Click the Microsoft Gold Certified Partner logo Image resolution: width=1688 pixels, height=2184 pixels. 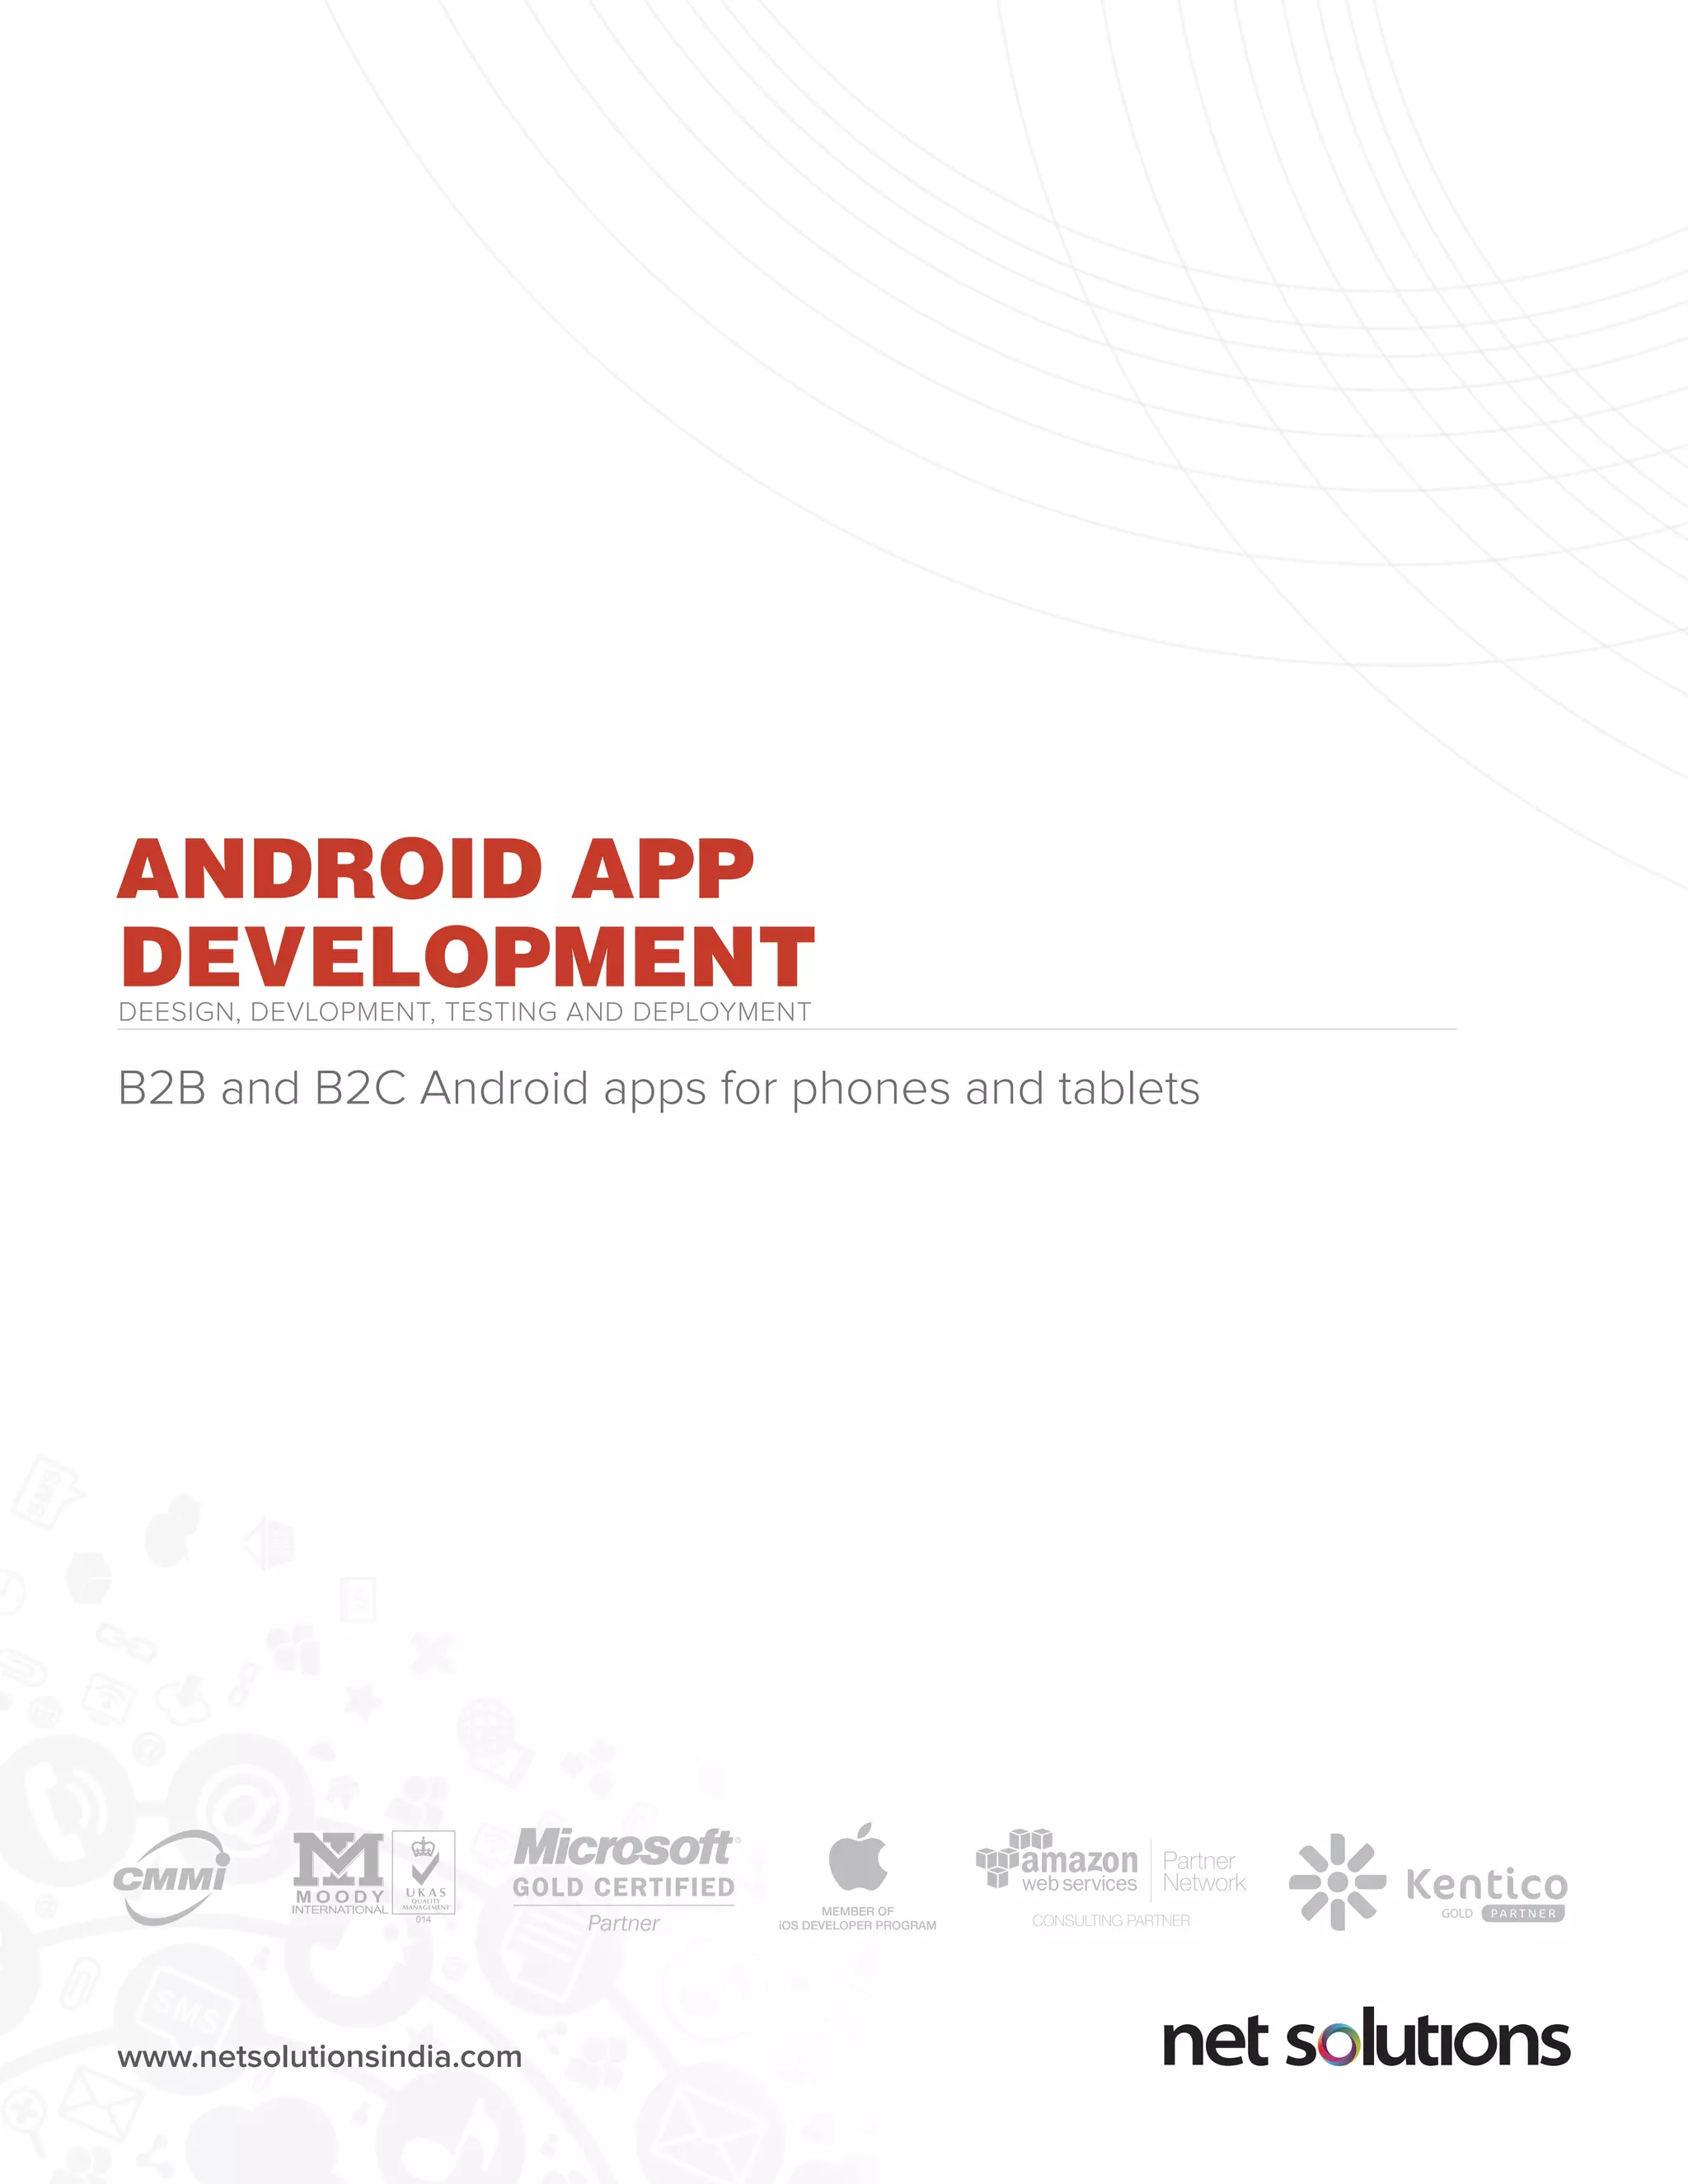tap(624, 1878)
